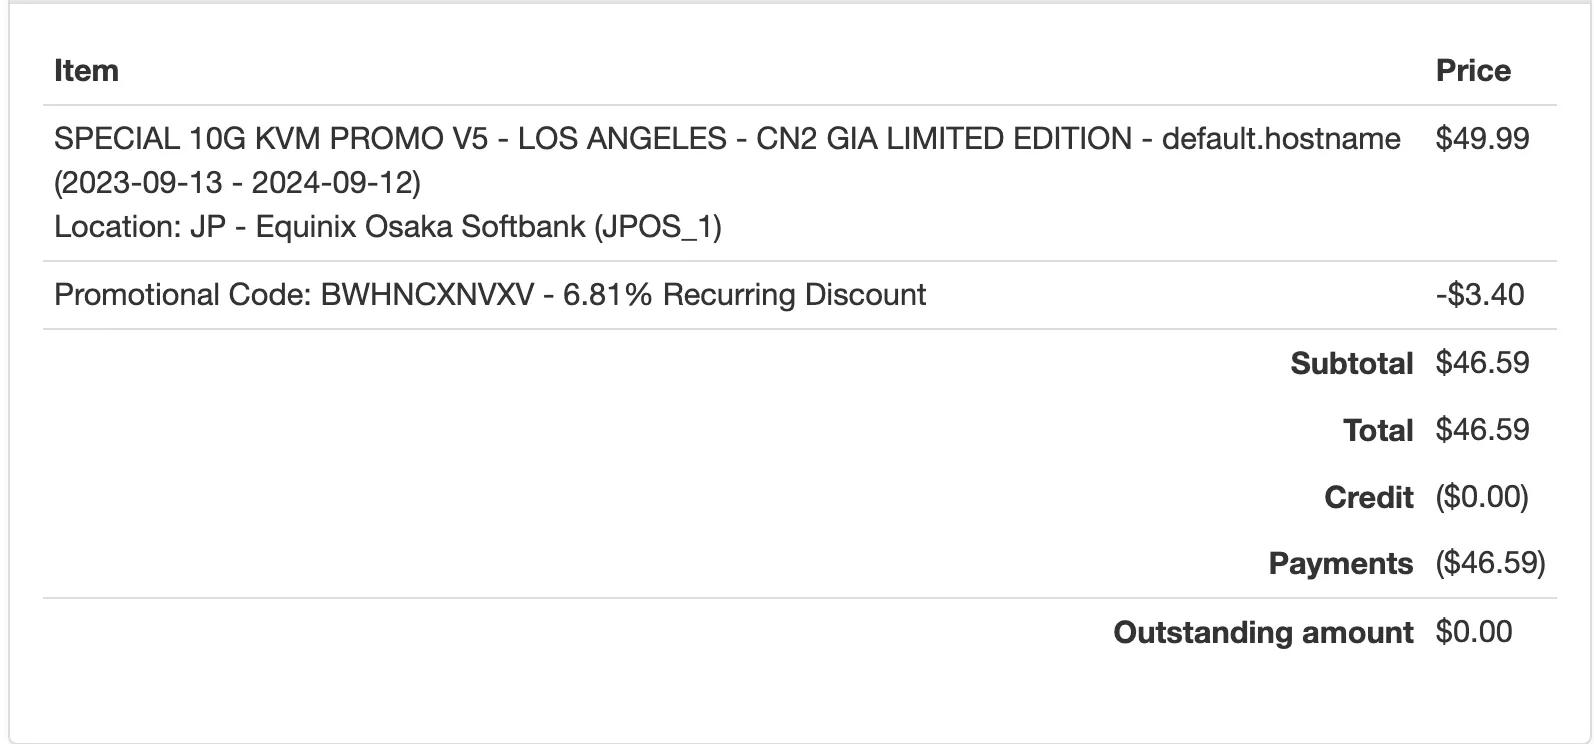Click the Credit label
Viewport: 1594px width, 744px height.
(x=1368, y=497)
